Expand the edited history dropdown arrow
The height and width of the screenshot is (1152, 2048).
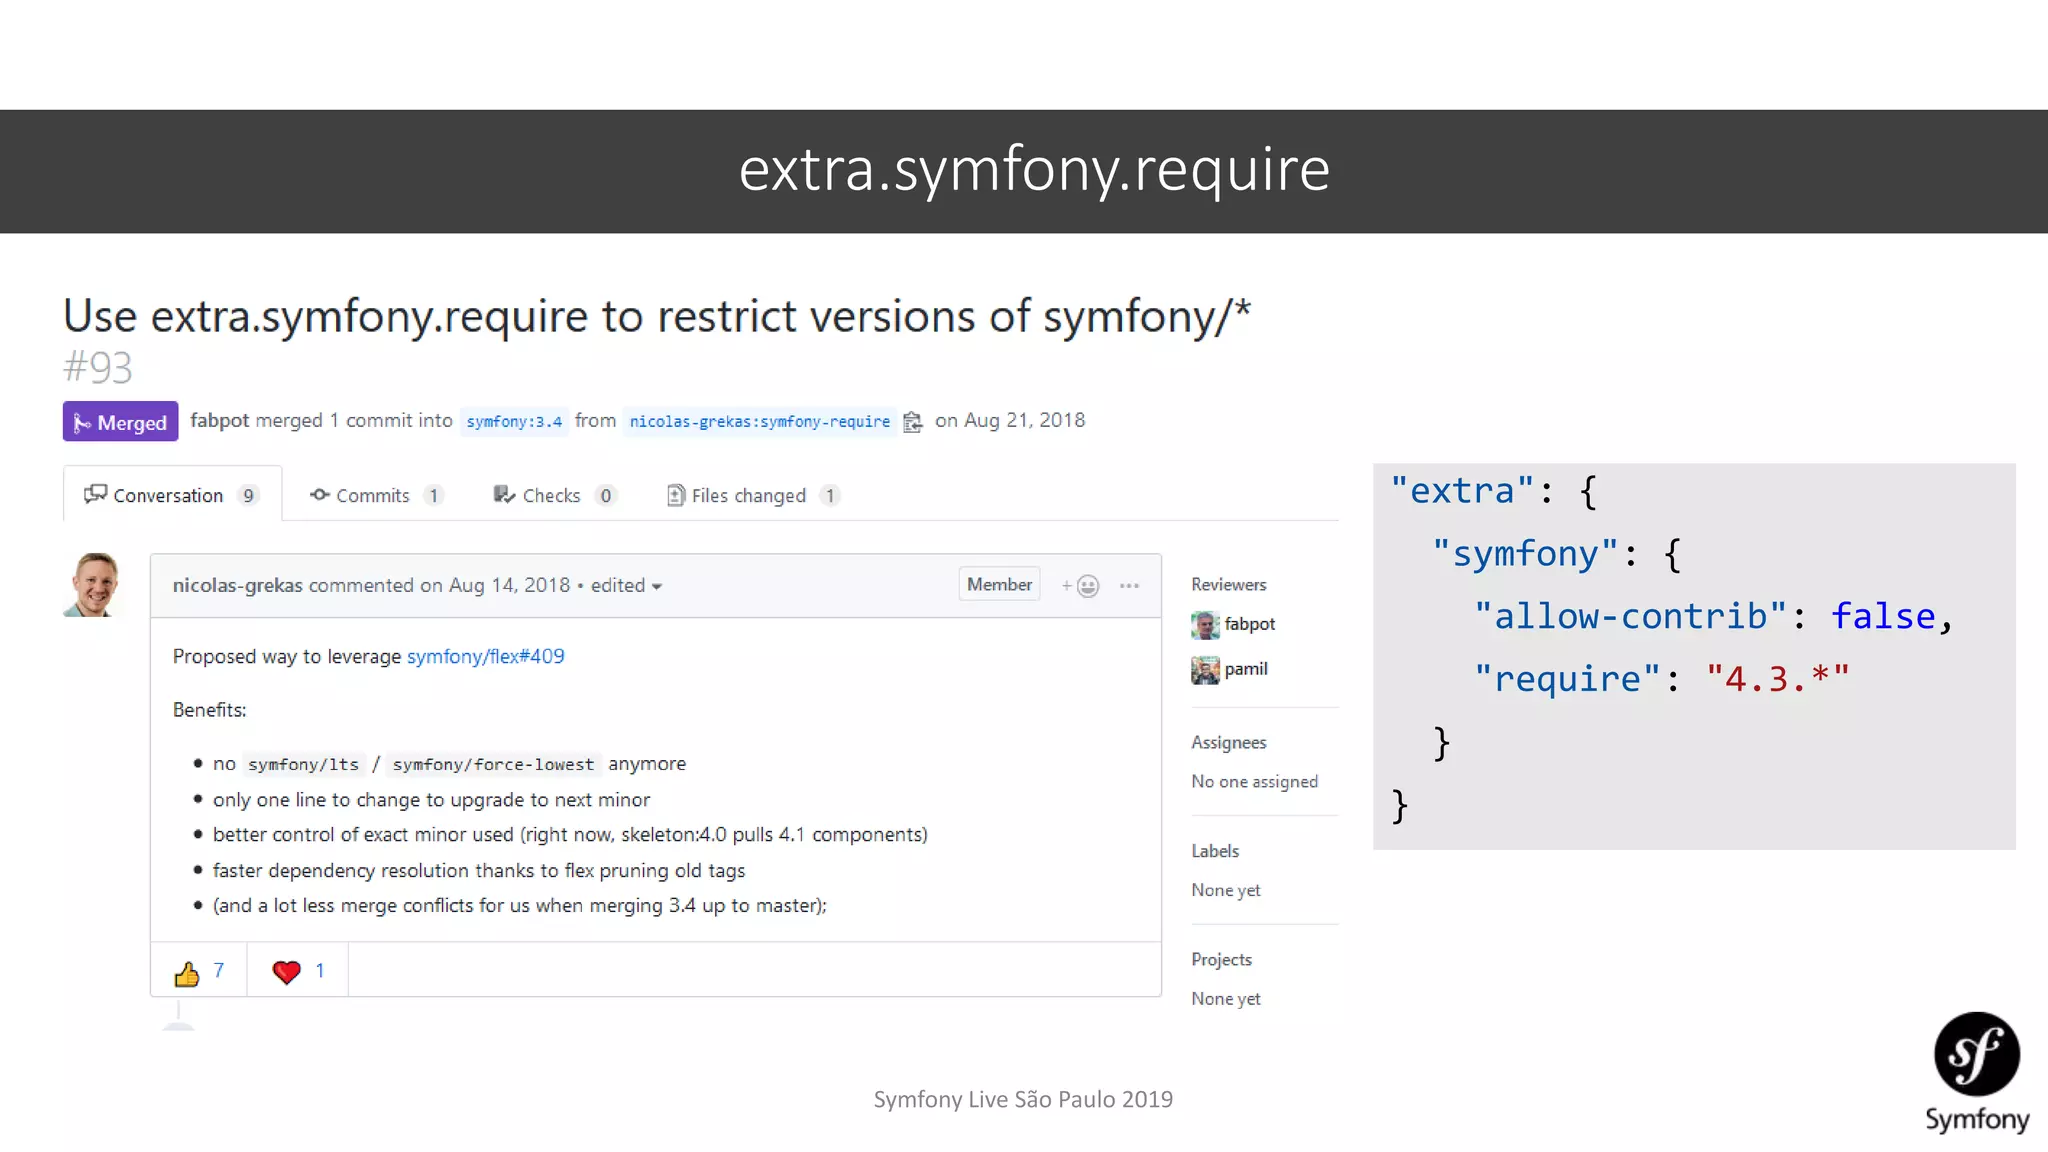click(657, 587)
